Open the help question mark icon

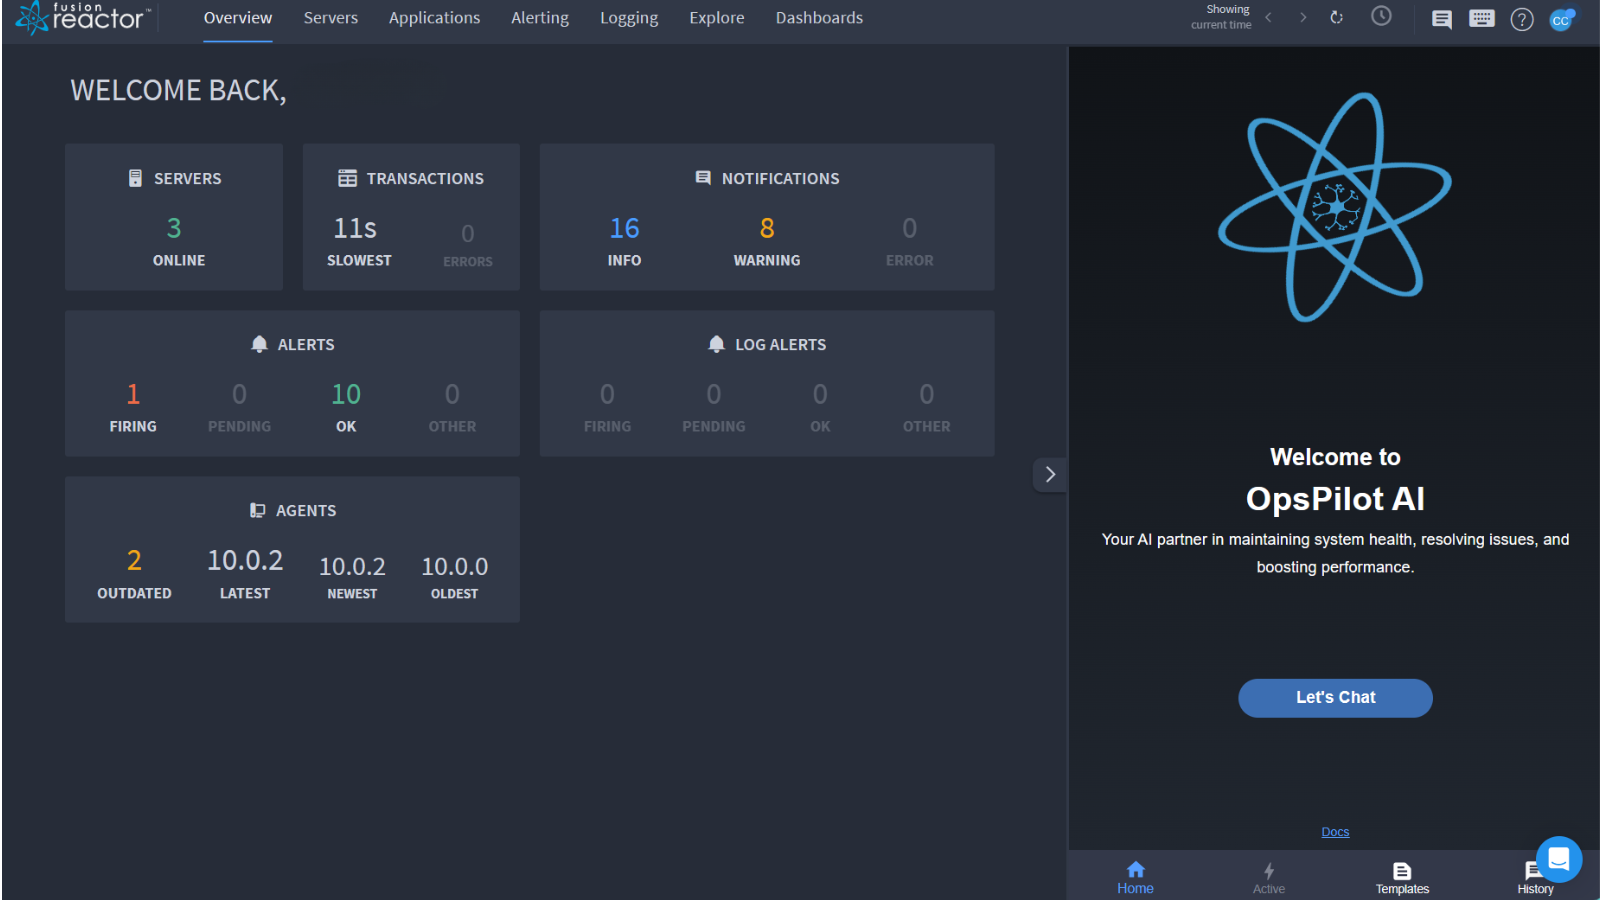[x=1522, y=19]
